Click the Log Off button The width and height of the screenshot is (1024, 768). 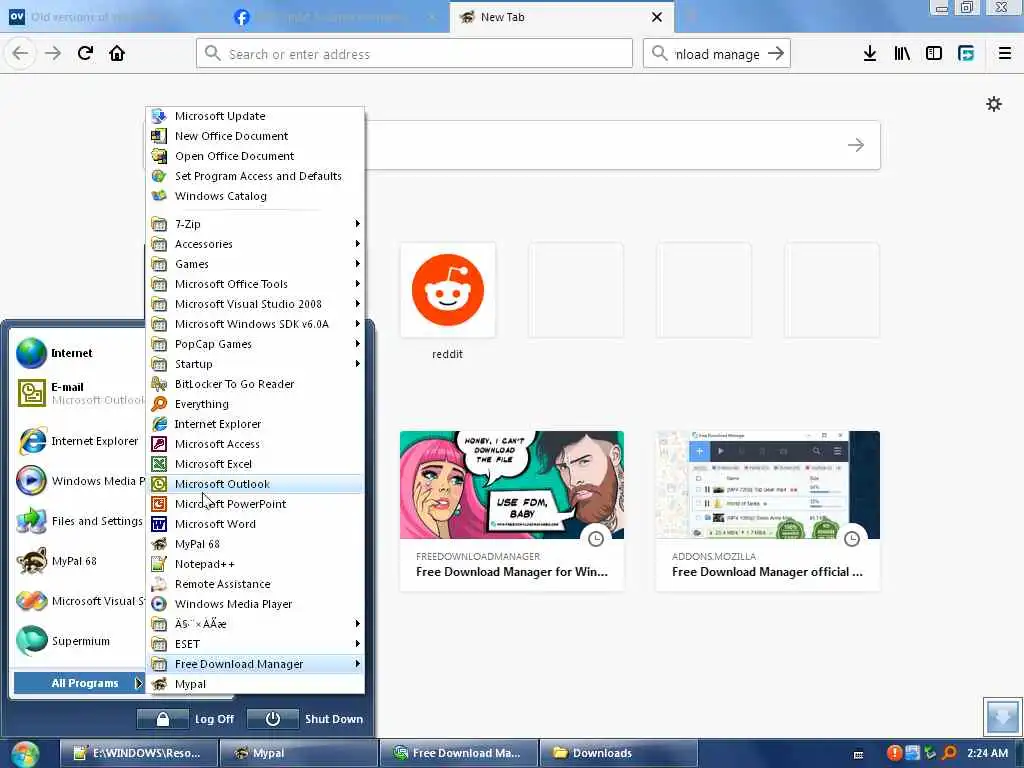187,719
